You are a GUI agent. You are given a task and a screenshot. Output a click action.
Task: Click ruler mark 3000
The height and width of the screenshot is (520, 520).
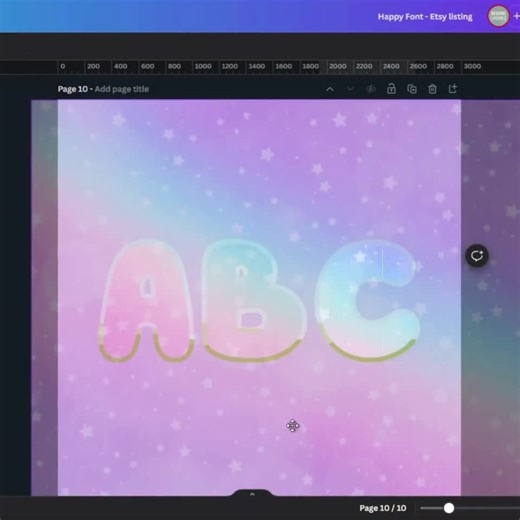coord(472,66)
